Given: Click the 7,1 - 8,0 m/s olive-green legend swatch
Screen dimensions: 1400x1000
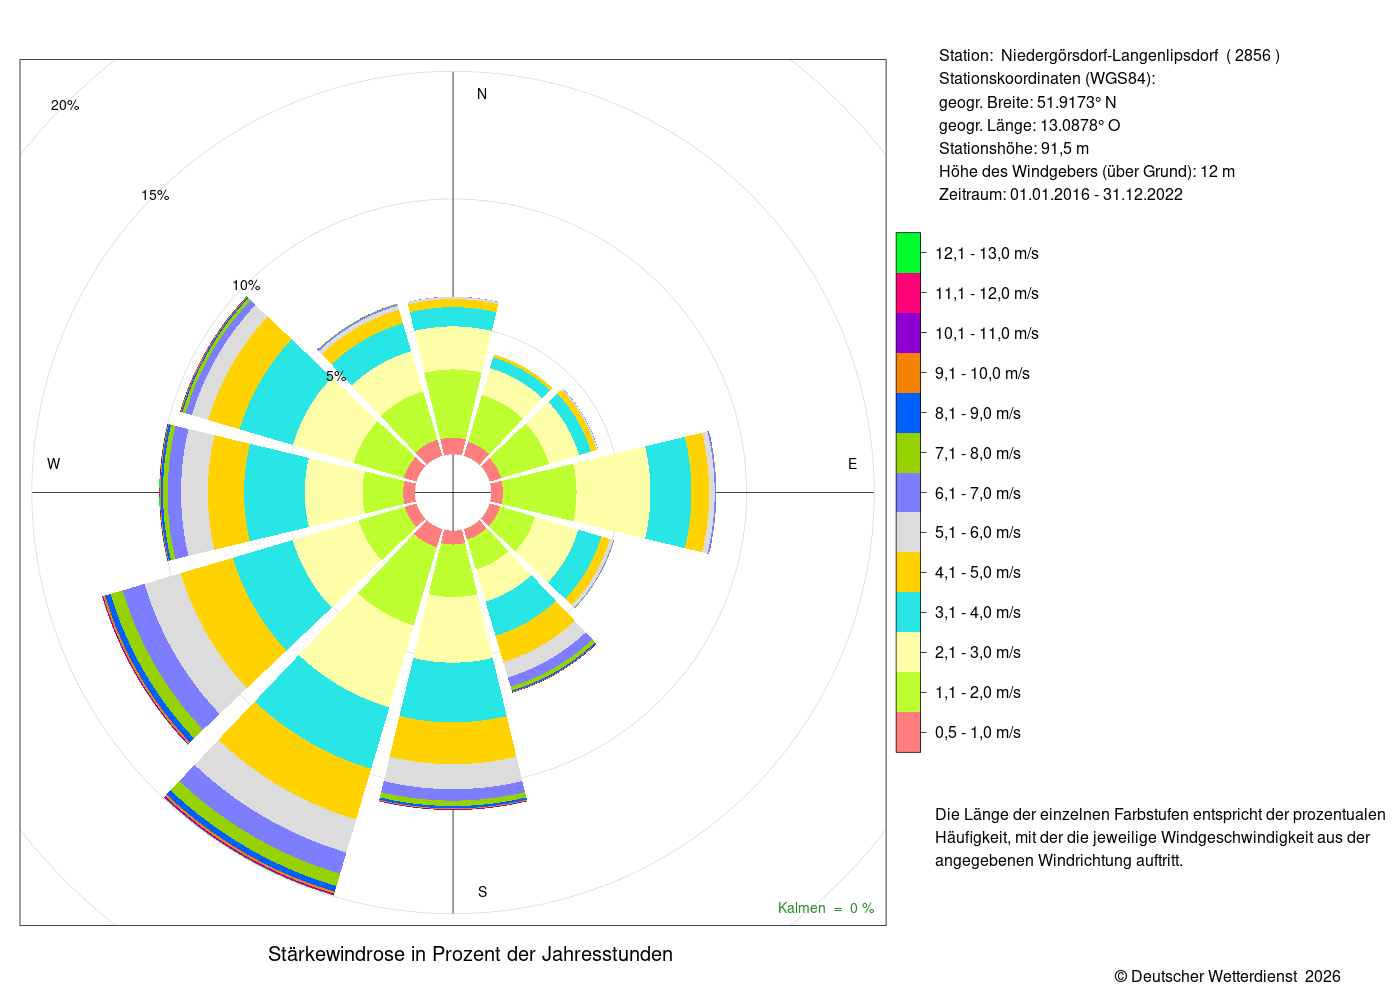Looking at the screenshot, I should (908, 453).
